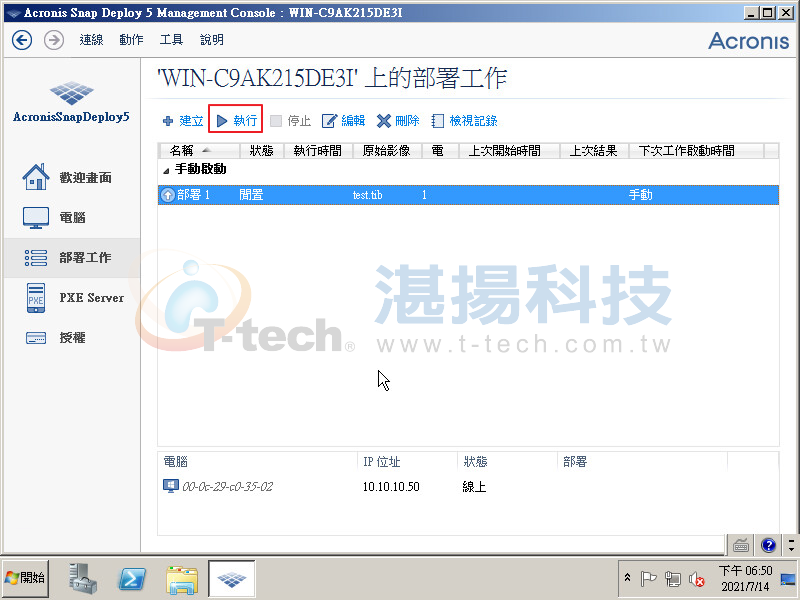
Task: Click the AcronisSnapDeploy5 logo
Action: [71, 102]
